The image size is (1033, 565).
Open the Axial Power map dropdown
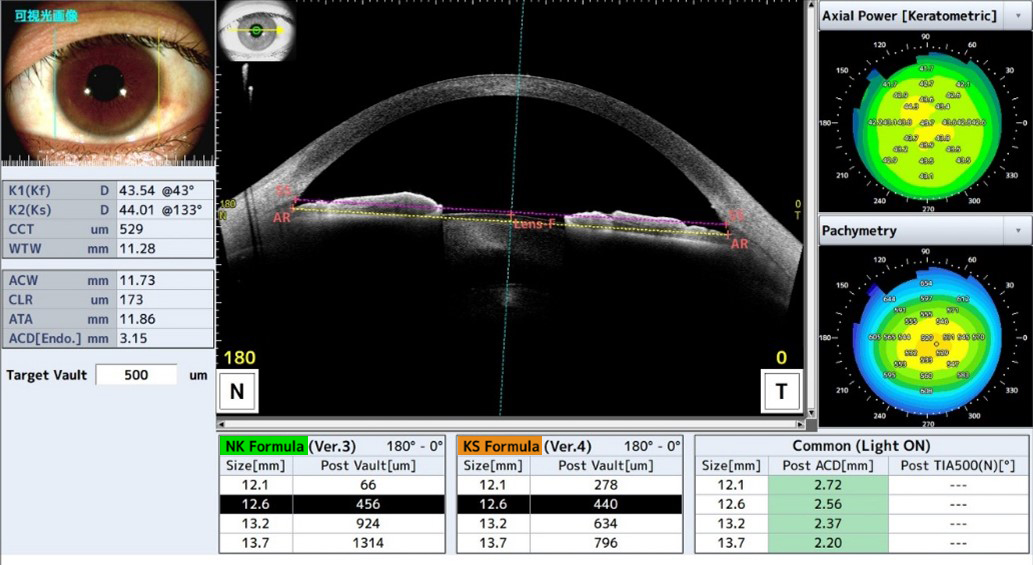(1019, 16)
